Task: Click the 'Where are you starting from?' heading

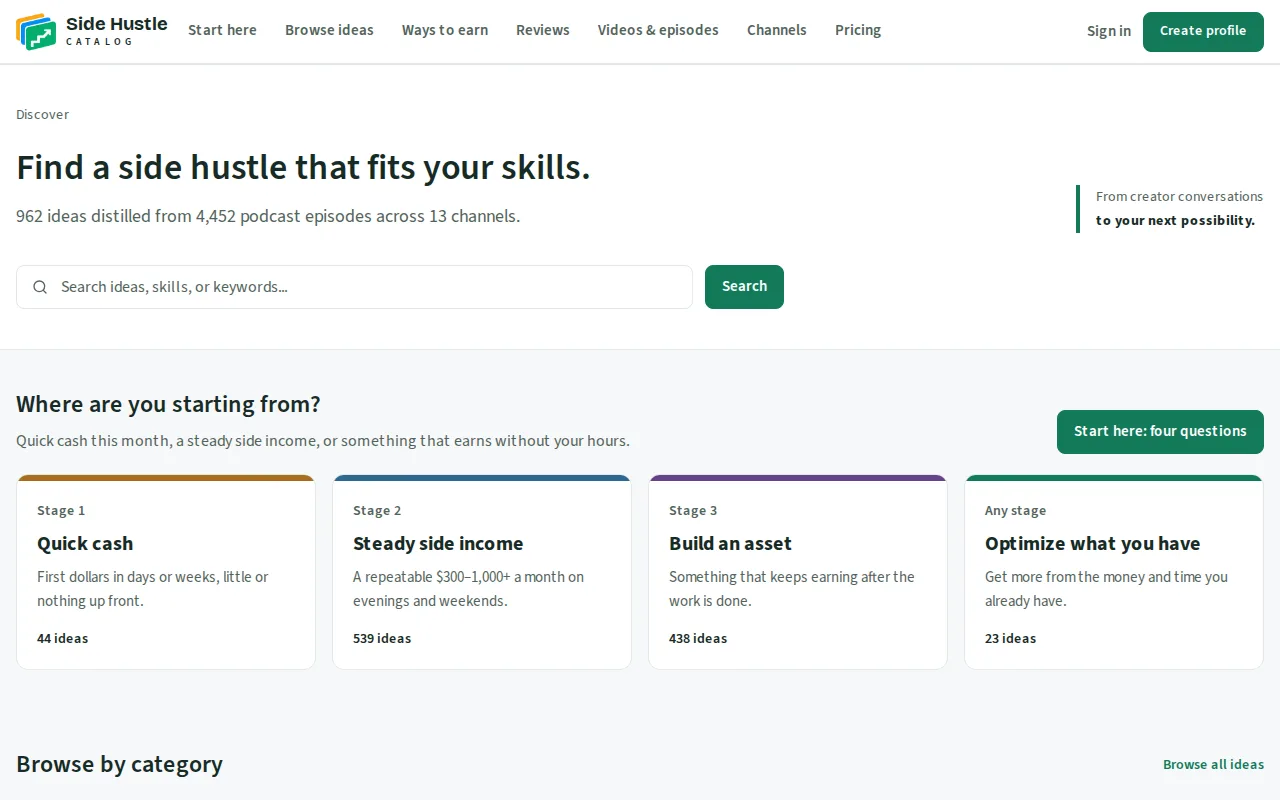Action: point(168,404)
